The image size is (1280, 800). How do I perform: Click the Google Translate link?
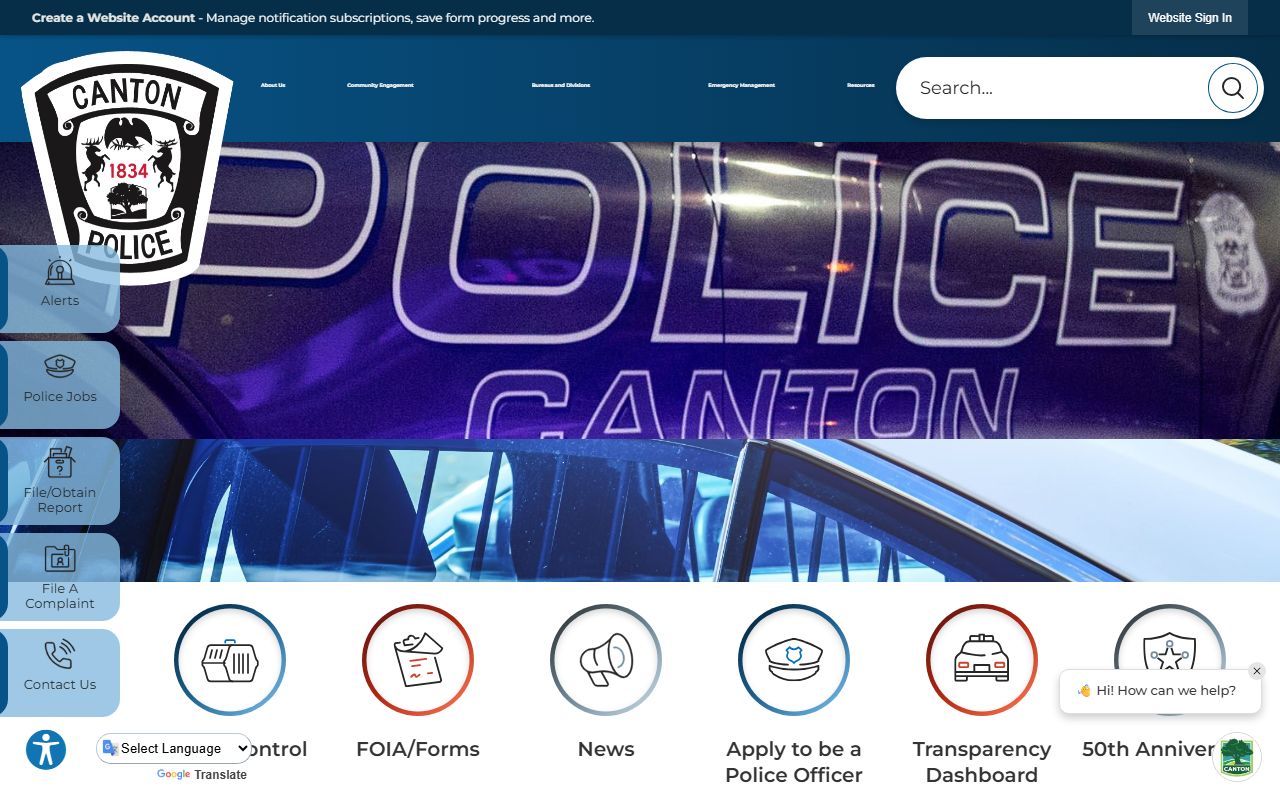point(201,775)
